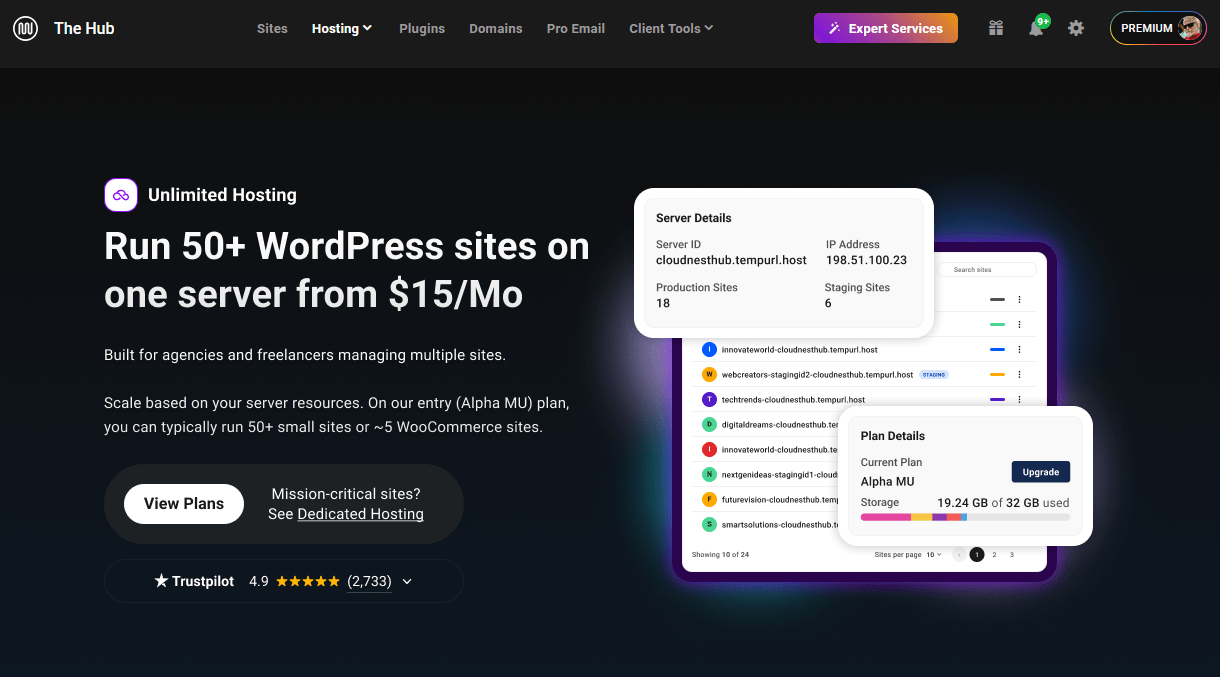
Task: Click the cloudnesthub.tempurl.host Server ID value
Action: coord(731,260)
